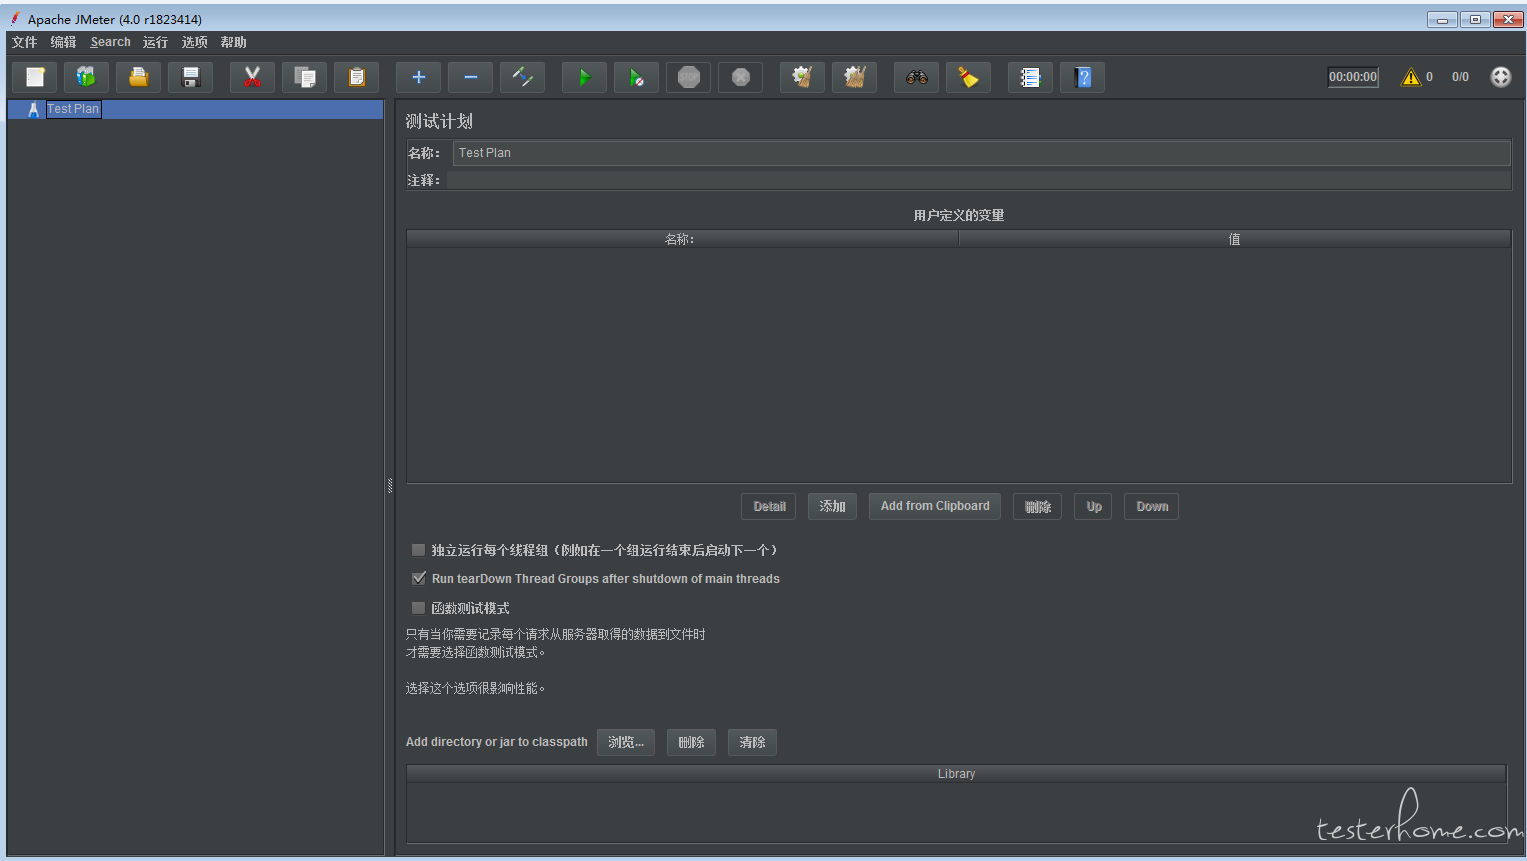Click the broom Reset Search icon
1527x861 pixels.
[x=968, y=77]
